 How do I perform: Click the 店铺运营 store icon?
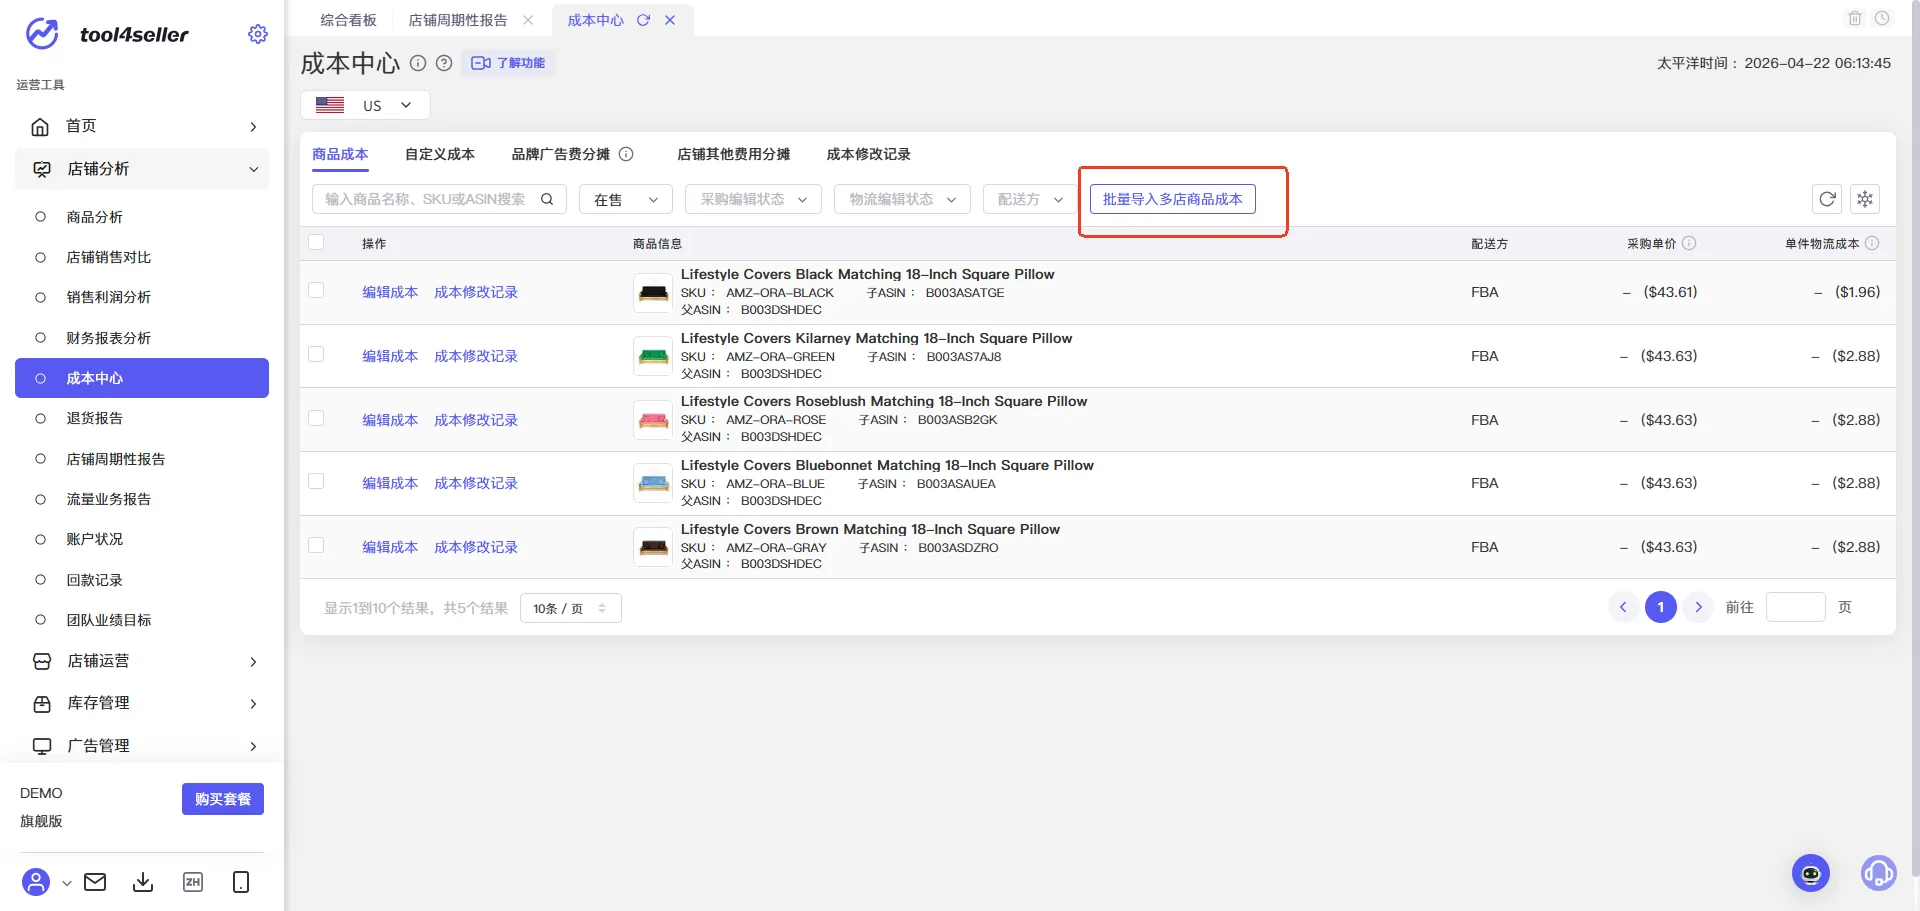click(42, 661)
